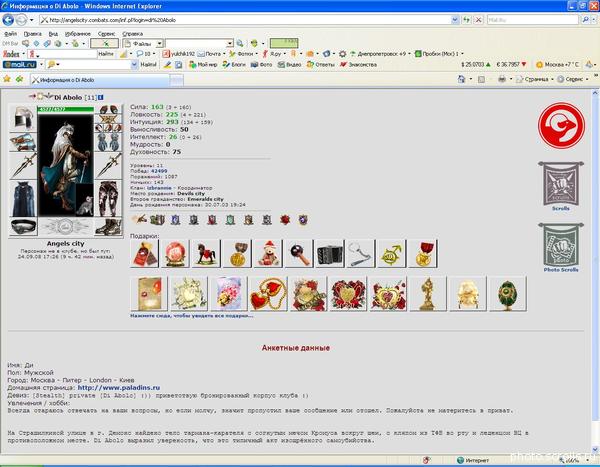Click the Днепропетровск +9 weather button
The image size is (600, 467).
pos(378,54)
